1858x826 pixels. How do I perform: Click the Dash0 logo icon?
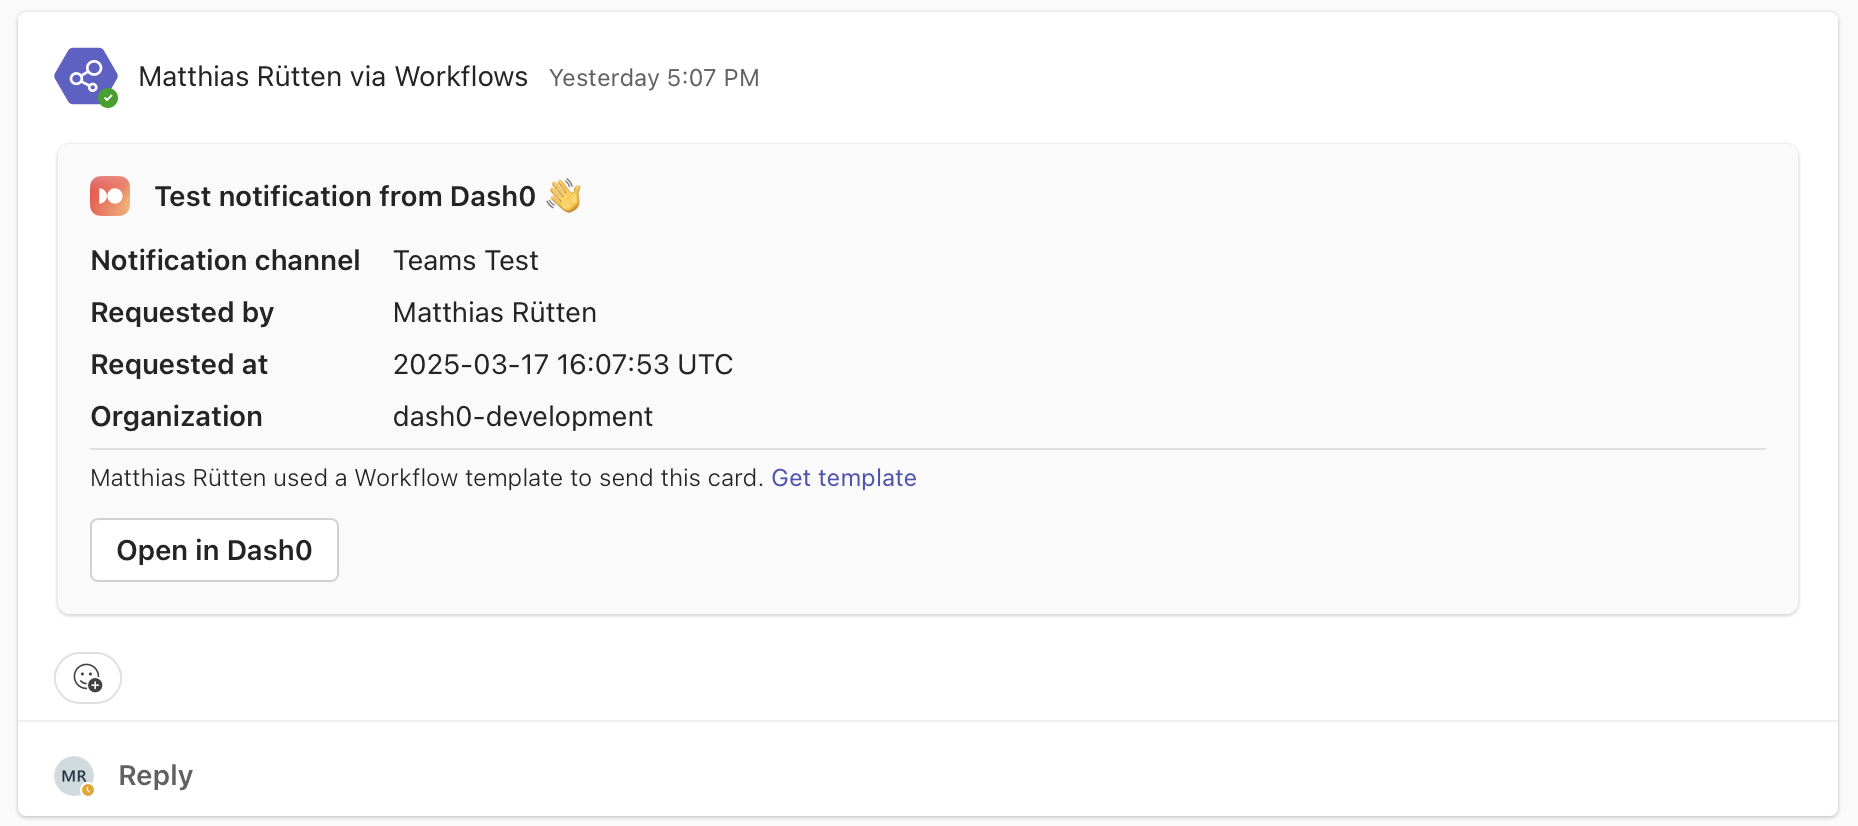point(110,196)
